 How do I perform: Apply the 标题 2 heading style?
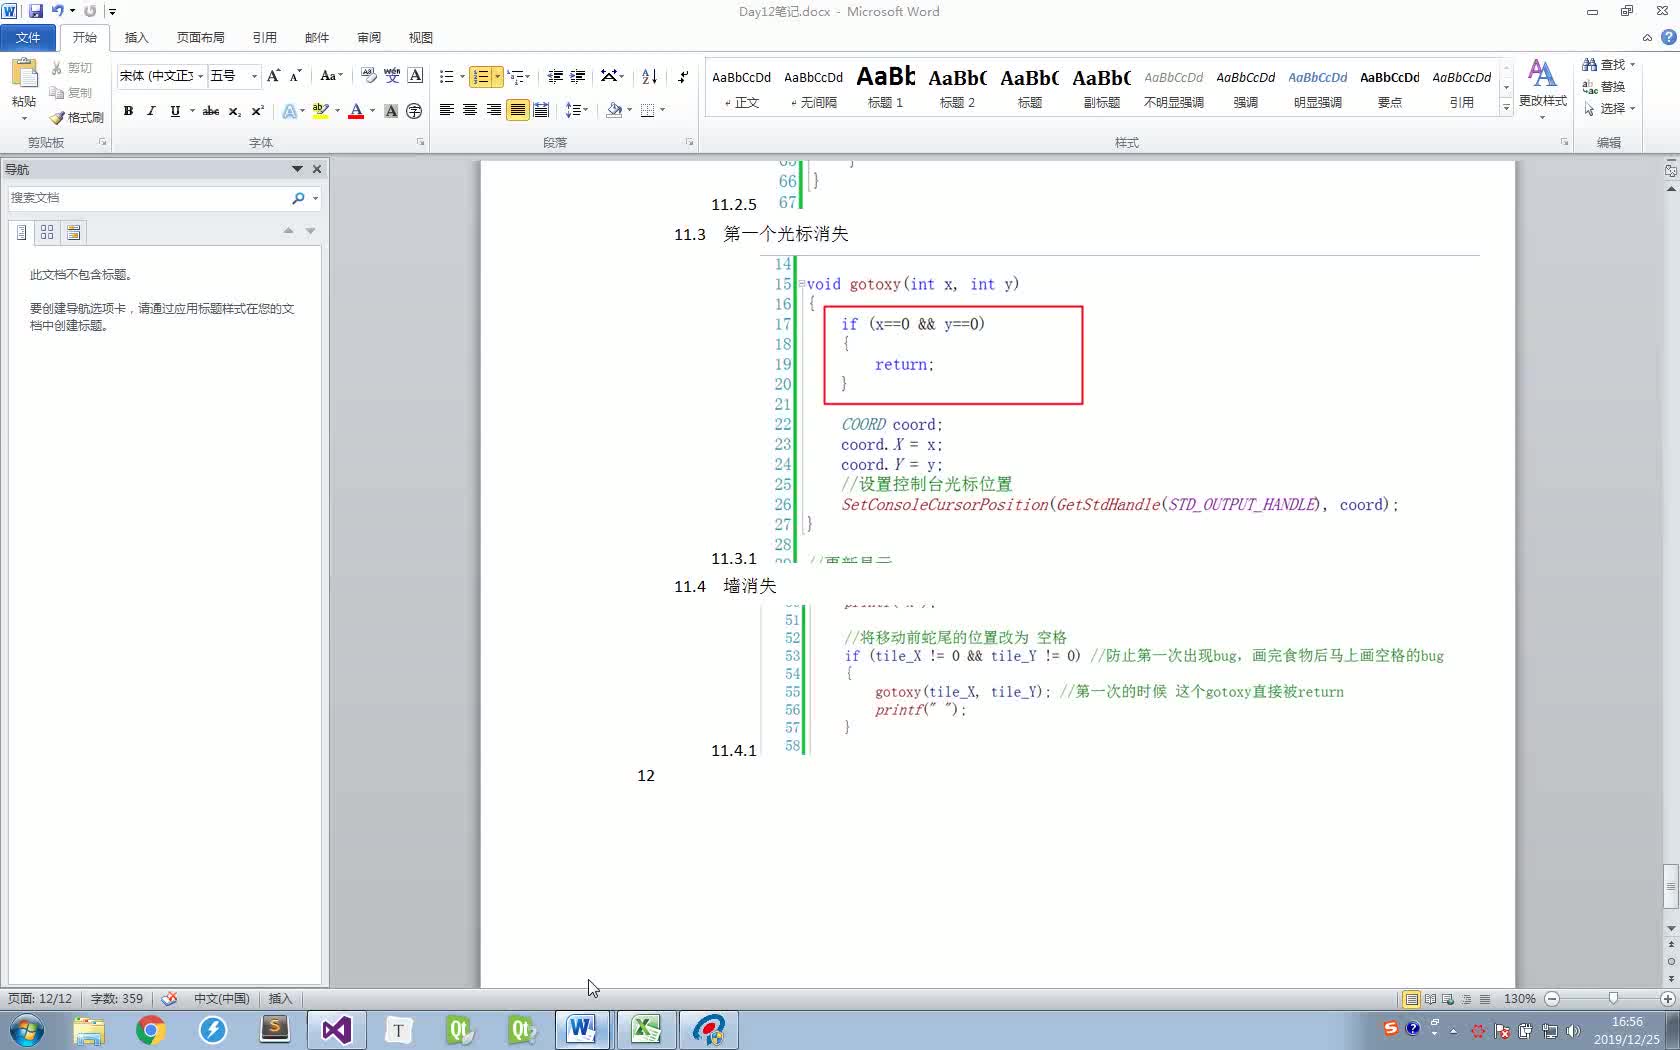point(958,87)
